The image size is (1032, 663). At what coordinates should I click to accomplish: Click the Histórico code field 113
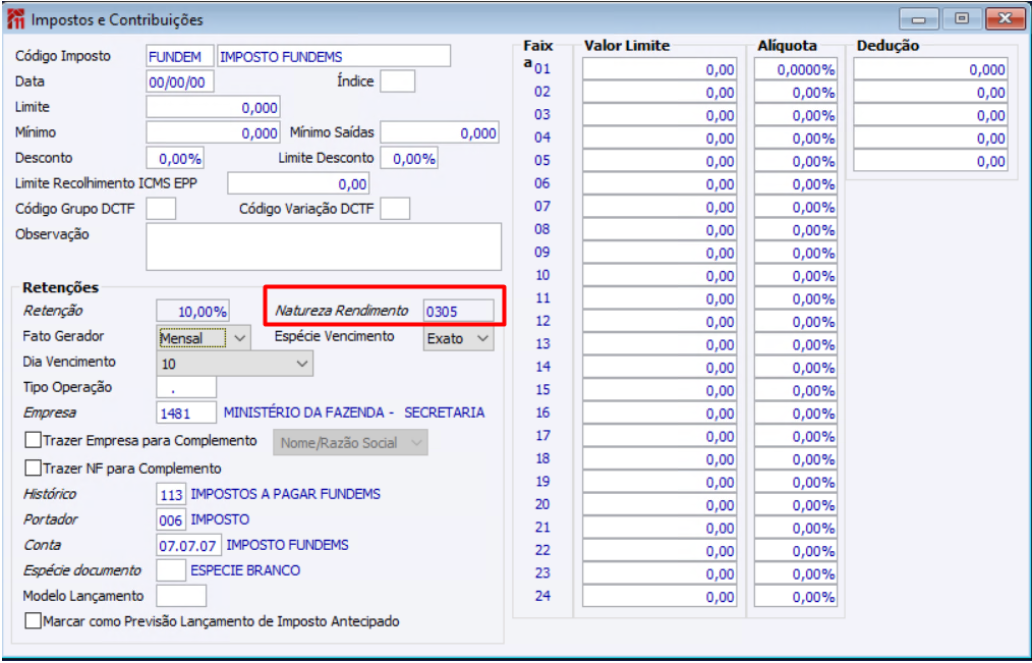(x=171, y=494)
